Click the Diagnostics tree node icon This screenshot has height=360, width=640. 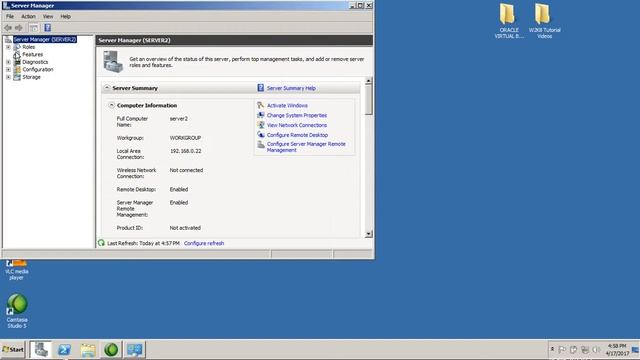[x=17, y=62]
